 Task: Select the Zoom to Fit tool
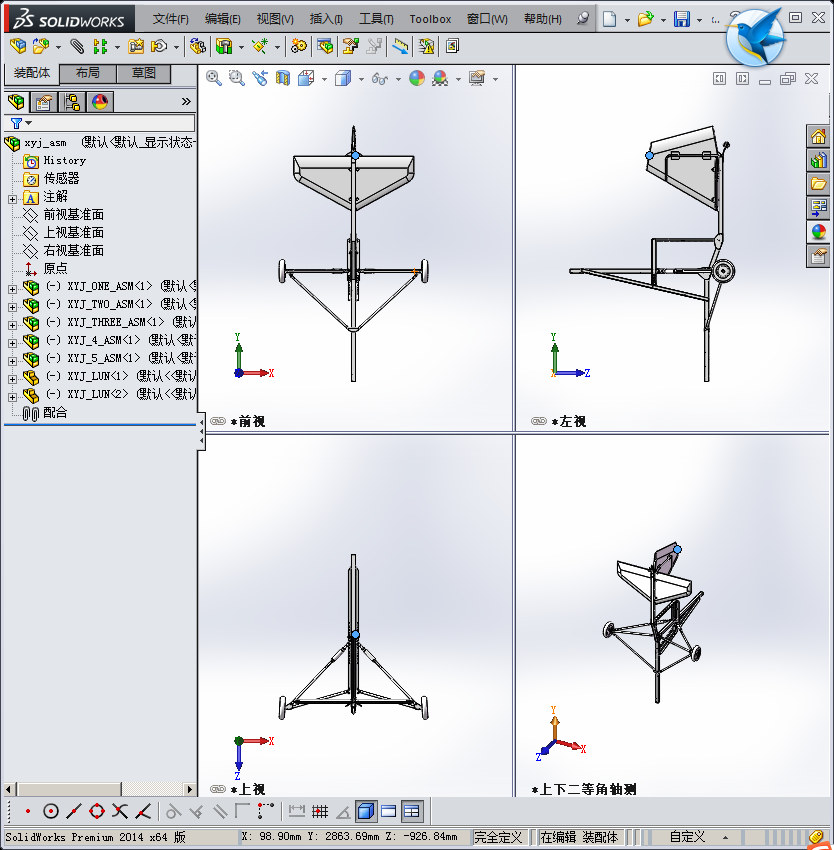pyautogui.click(x=215, y=78)
